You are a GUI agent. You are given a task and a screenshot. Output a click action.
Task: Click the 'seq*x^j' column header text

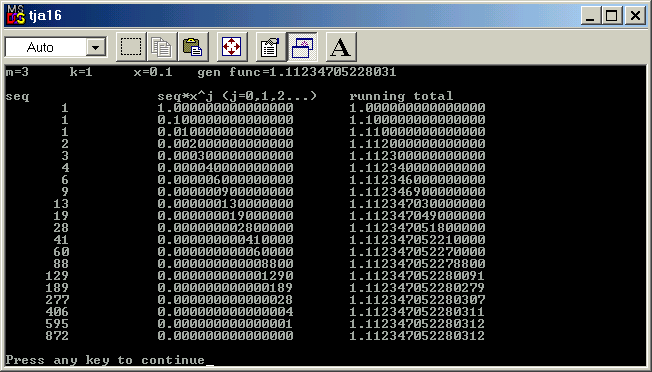[185, 96]
